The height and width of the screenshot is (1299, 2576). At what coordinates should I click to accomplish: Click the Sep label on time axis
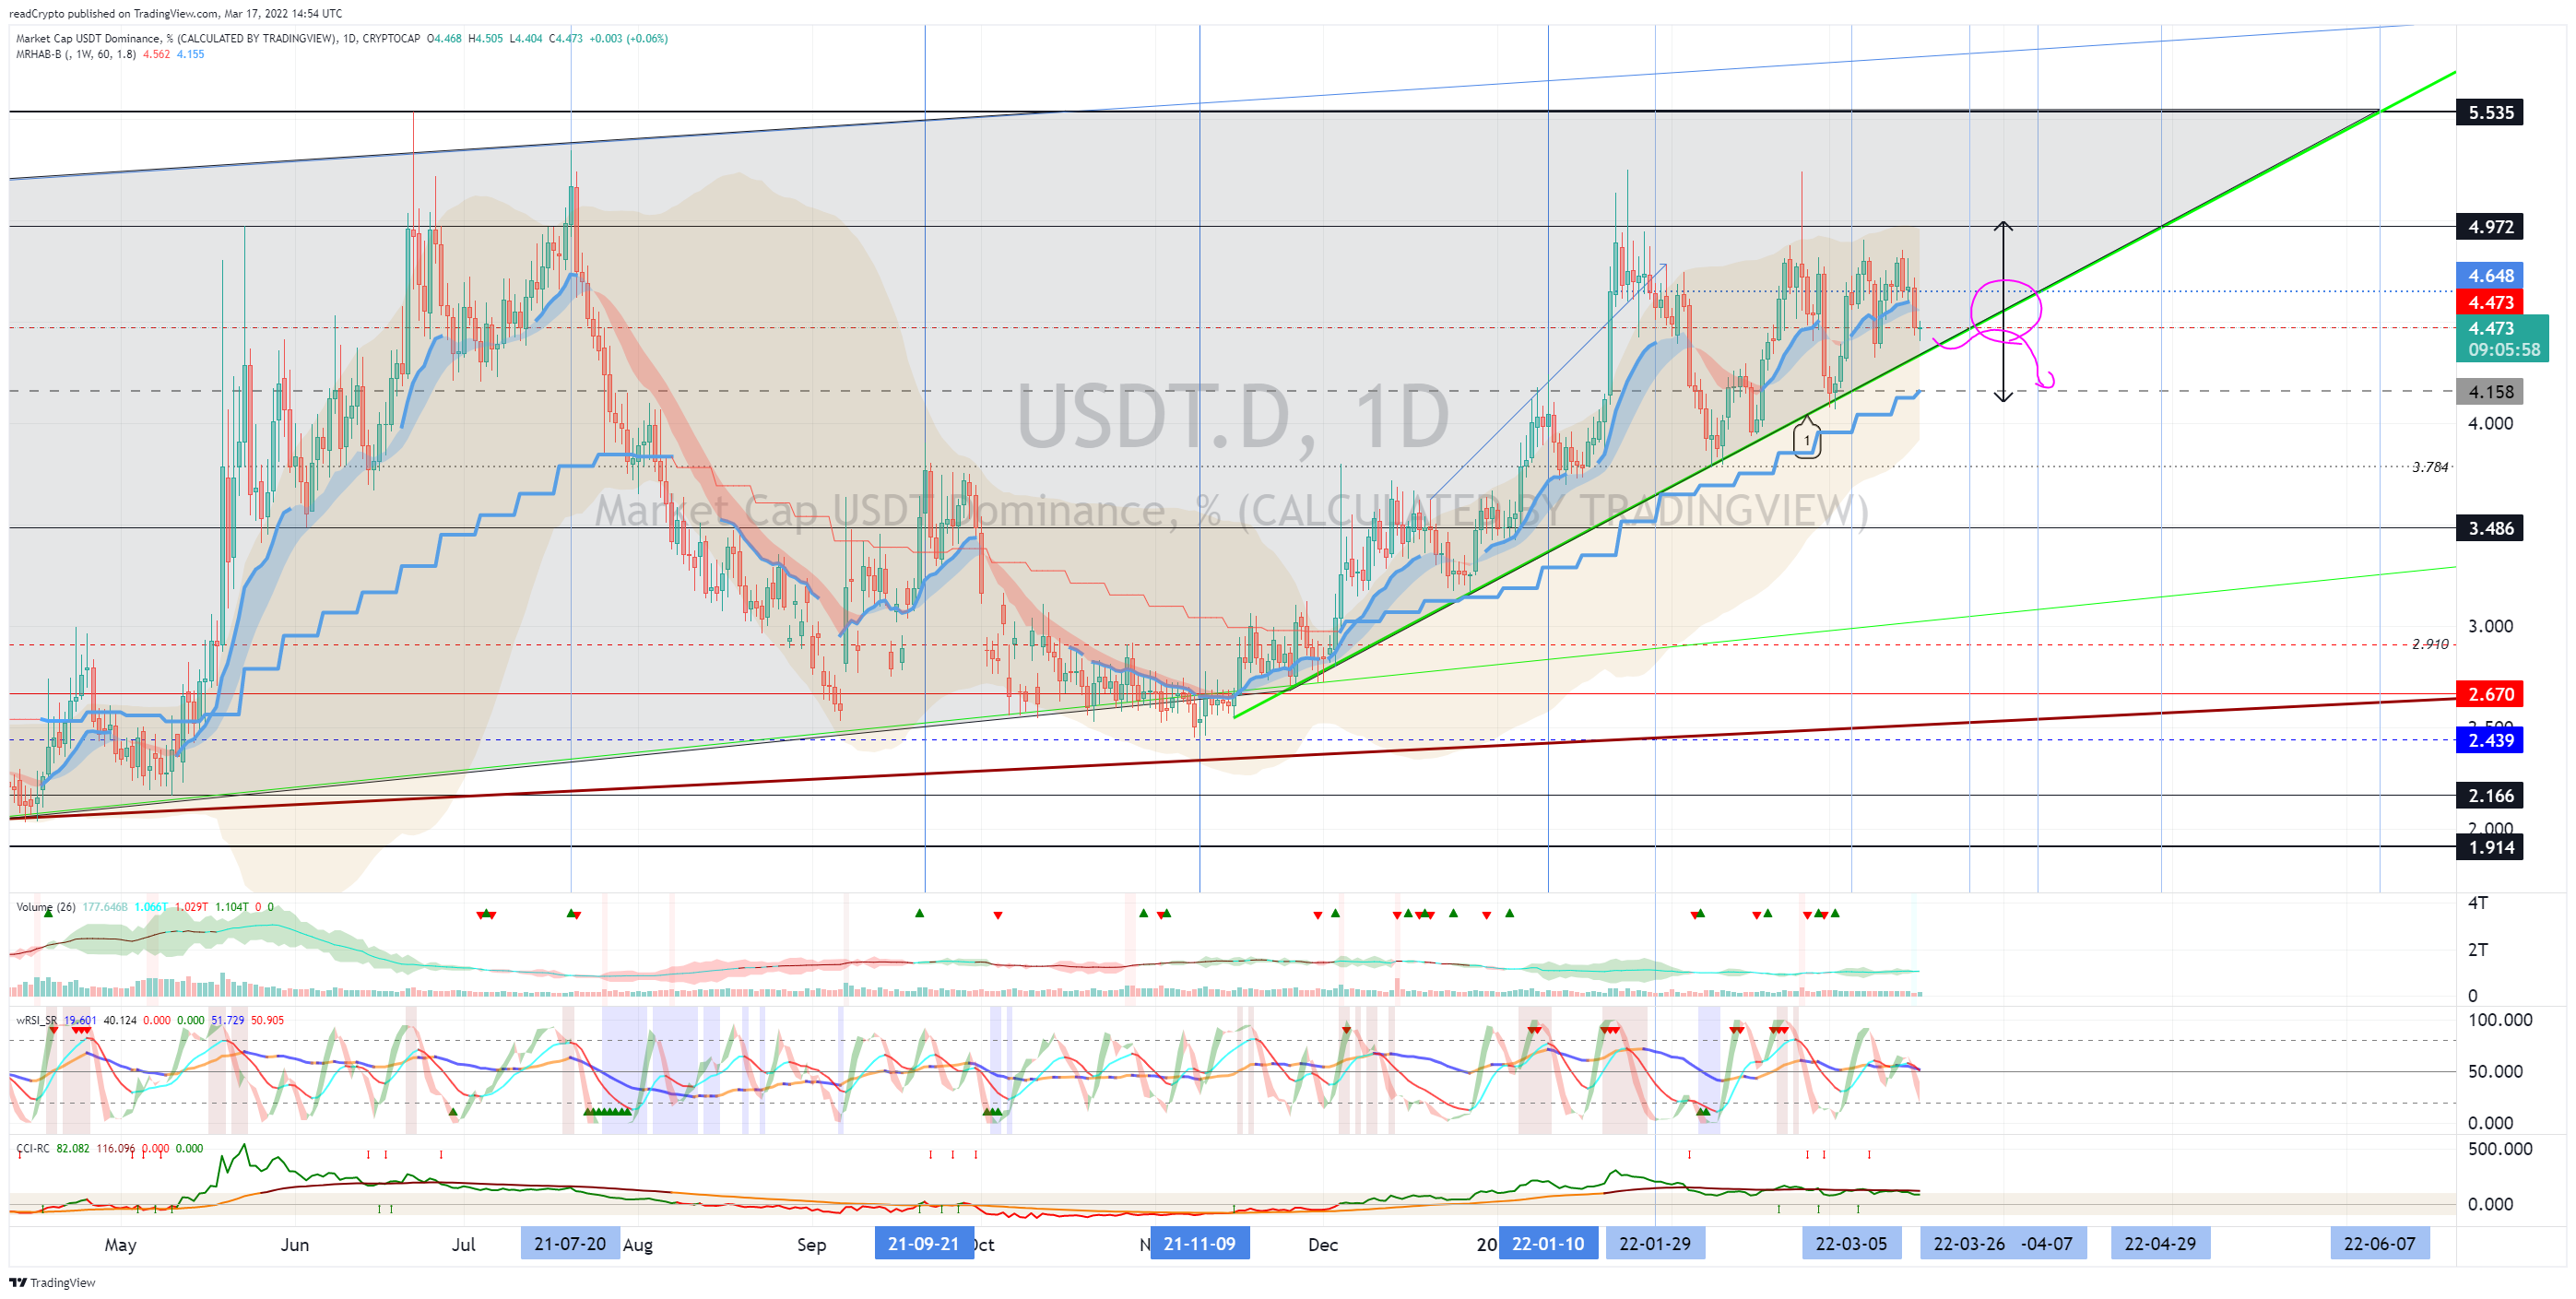pyautogui.click(x=811, y=1245)
